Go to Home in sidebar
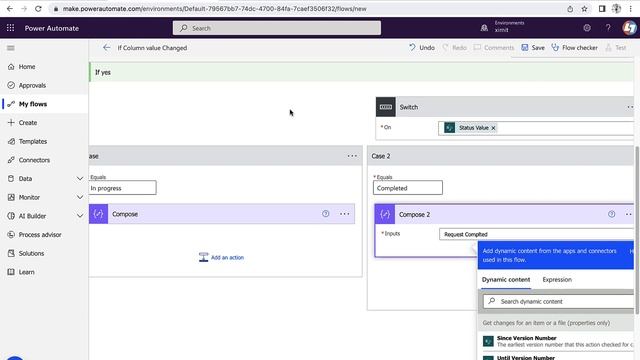 27,67
